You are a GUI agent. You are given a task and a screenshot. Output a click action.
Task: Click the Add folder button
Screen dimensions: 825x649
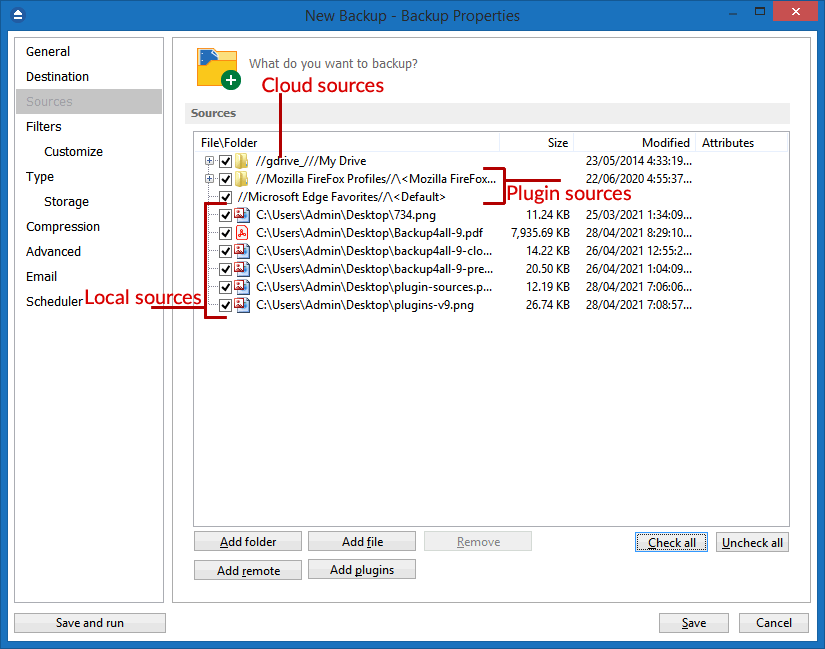point(248,542)
